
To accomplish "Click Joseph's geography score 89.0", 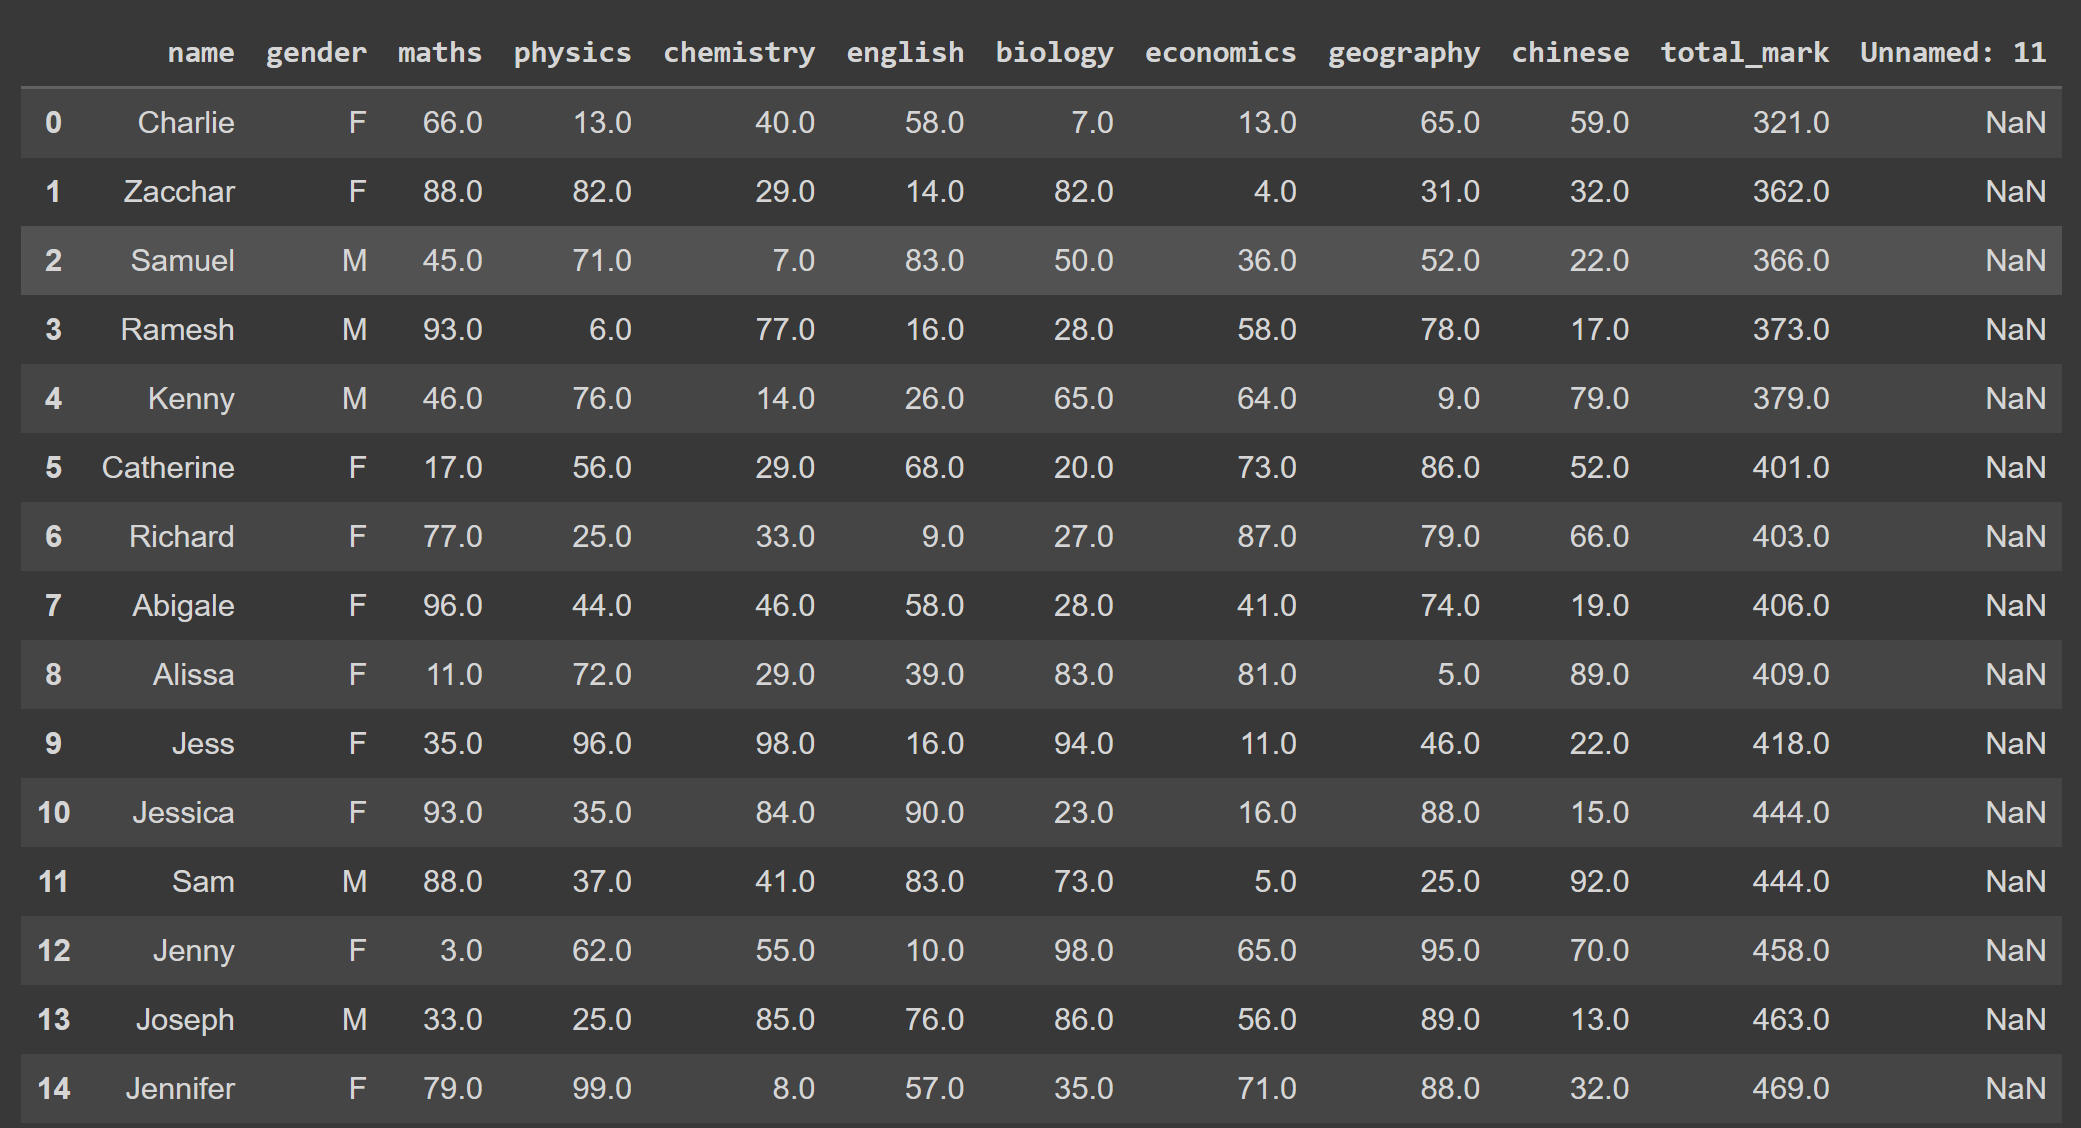I will point(1449,1020).
